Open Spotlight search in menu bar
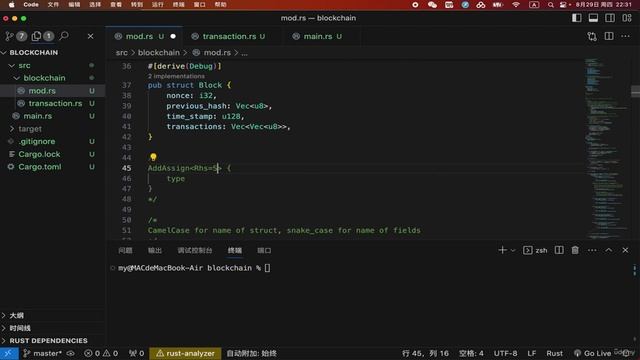 click(551, 5)
